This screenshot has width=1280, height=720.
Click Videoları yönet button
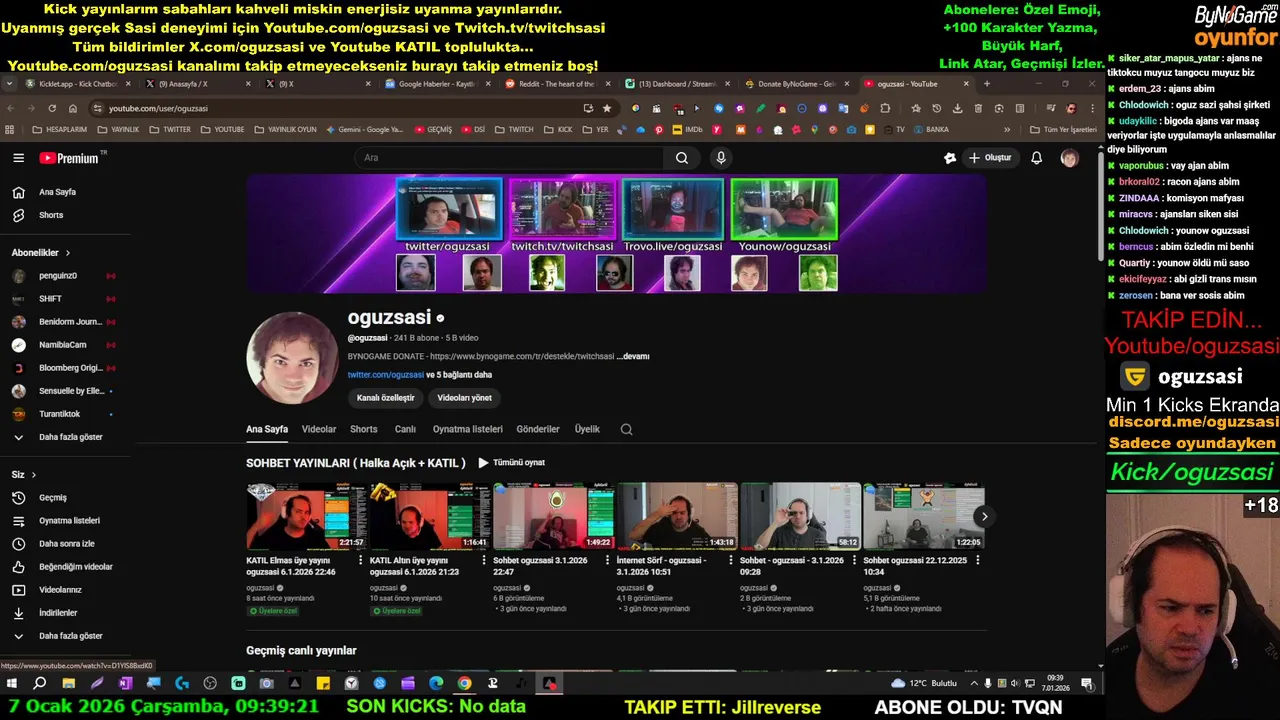[x=464, y=398]
